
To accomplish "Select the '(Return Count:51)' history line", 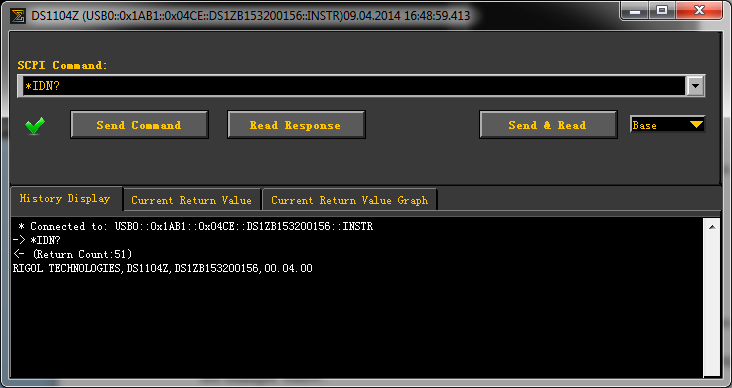I will tap(72, 254).
